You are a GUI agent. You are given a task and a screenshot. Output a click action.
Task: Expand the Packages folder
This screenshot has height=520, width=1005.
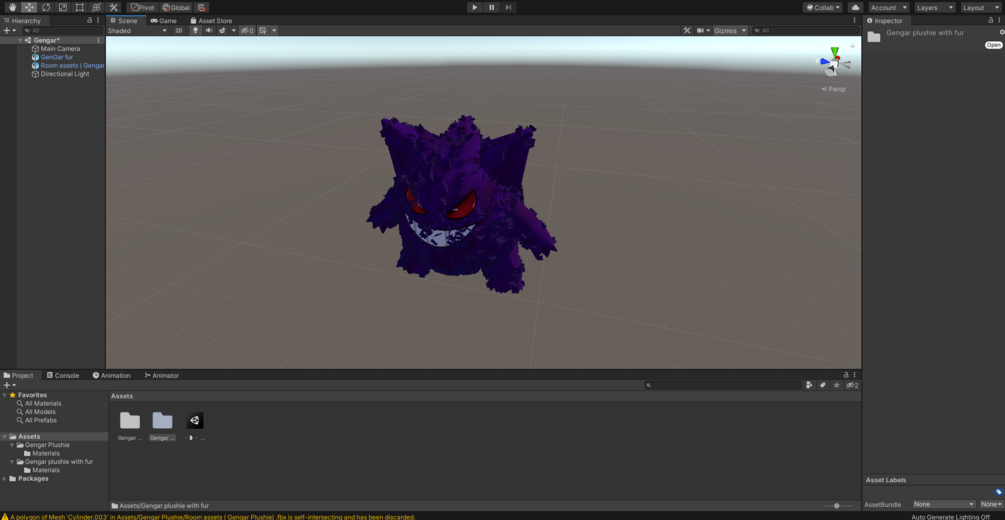click(x=5, y=478)
